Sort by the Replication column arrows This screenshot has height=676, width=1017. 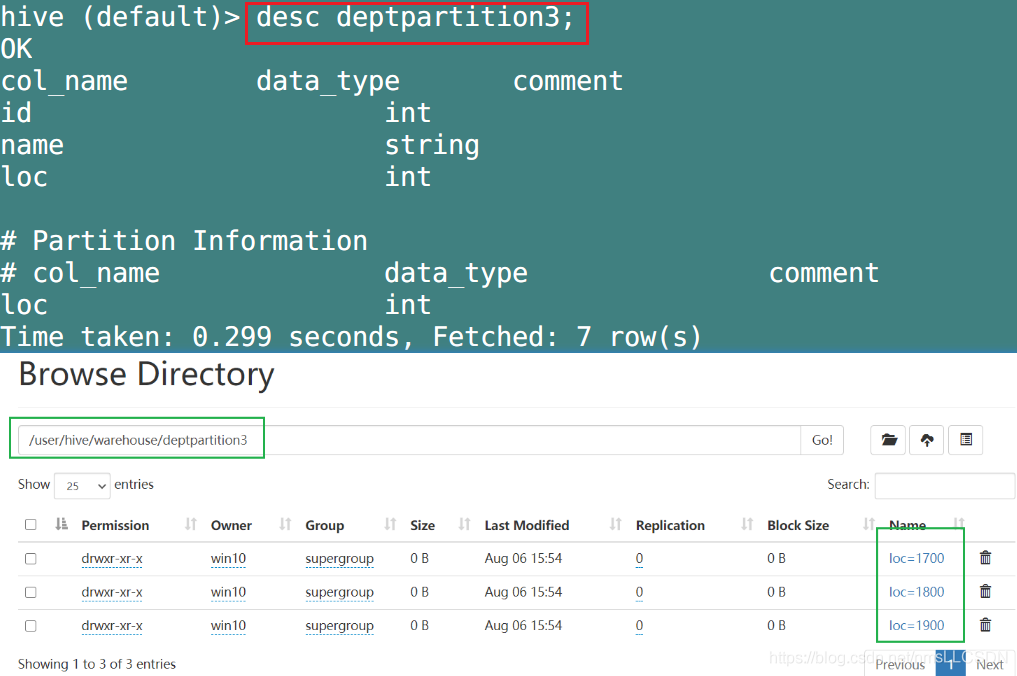tap(747, 524)
